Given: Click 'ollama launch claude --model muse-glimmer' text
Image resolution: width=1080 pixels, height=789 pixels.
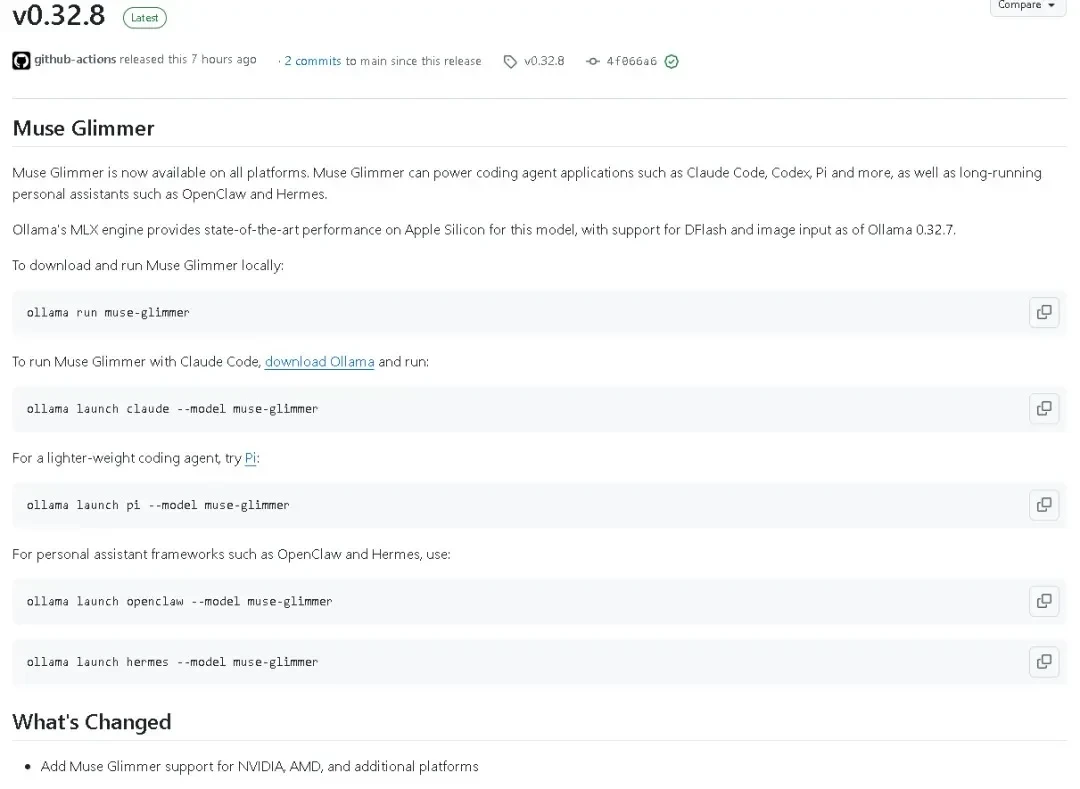Looking at the screenshot, I should coord(172,409).
